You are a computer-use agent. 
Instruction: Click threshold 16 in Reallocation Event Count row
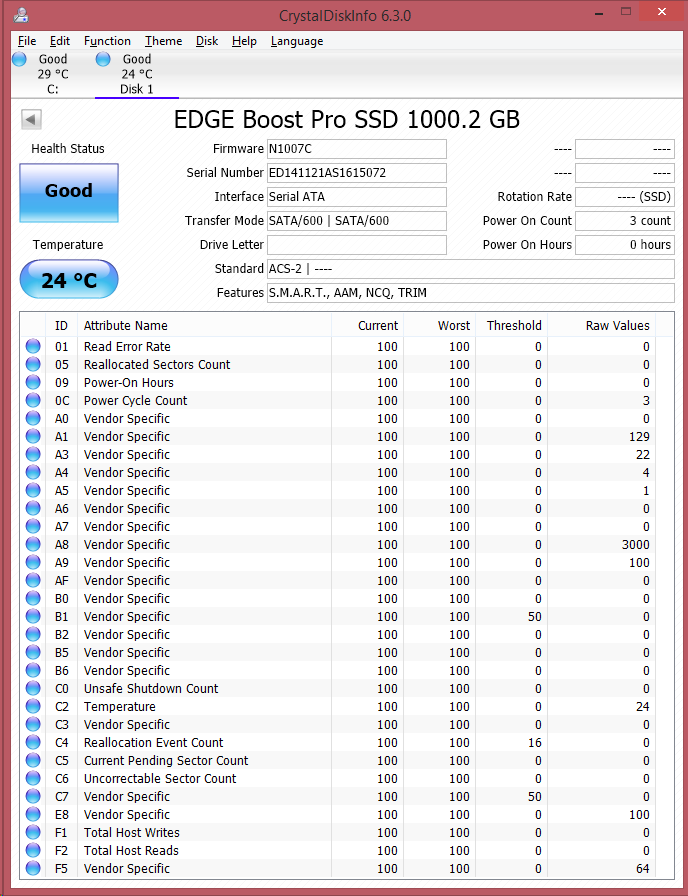(535, 742)
